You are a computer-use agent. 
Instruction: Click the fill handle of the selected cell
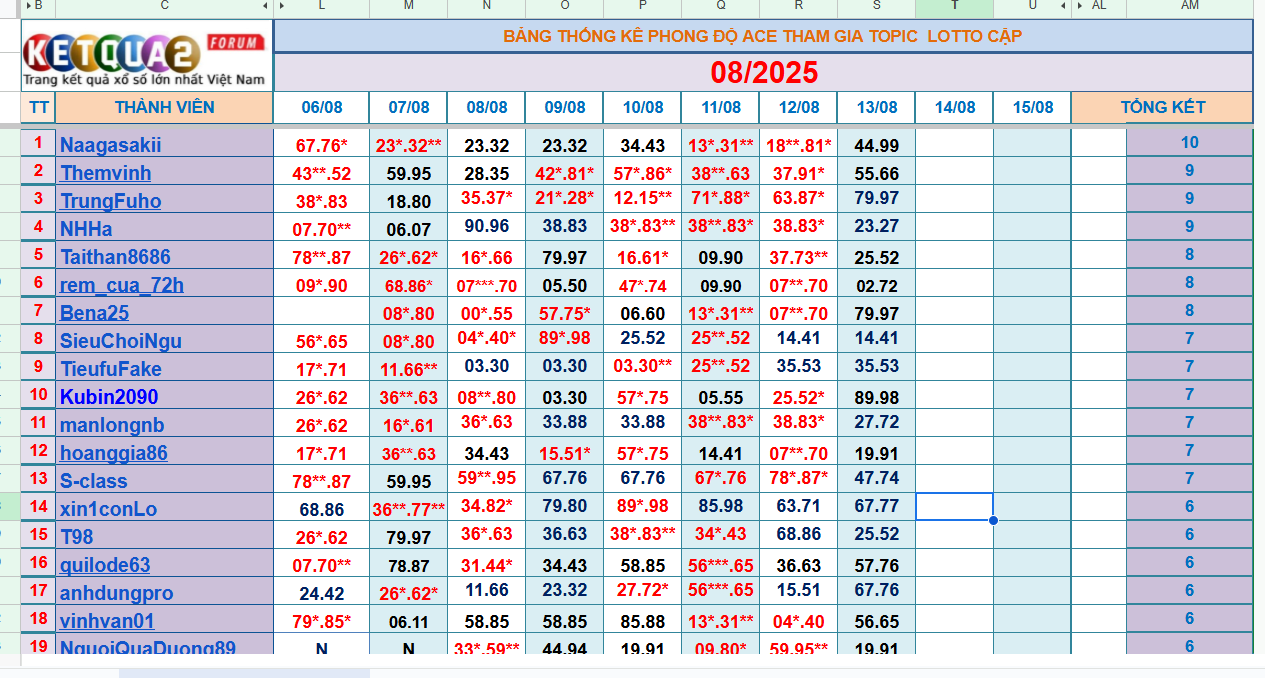993,520
